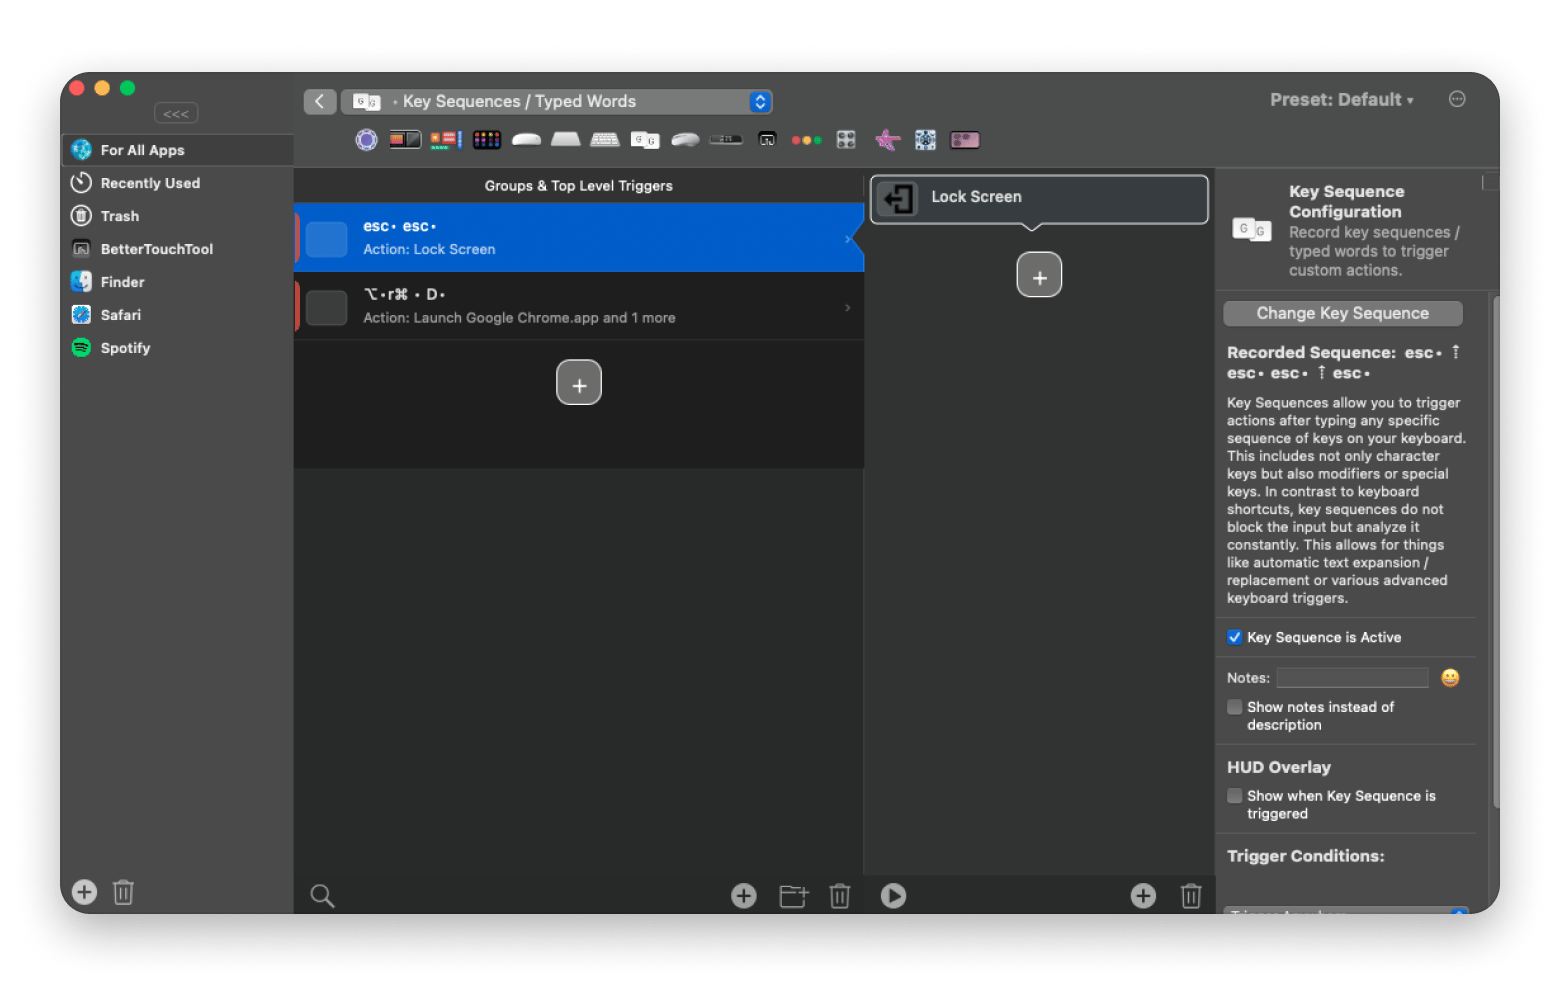Select Spotify in the app sidebar

click(125, 348)
